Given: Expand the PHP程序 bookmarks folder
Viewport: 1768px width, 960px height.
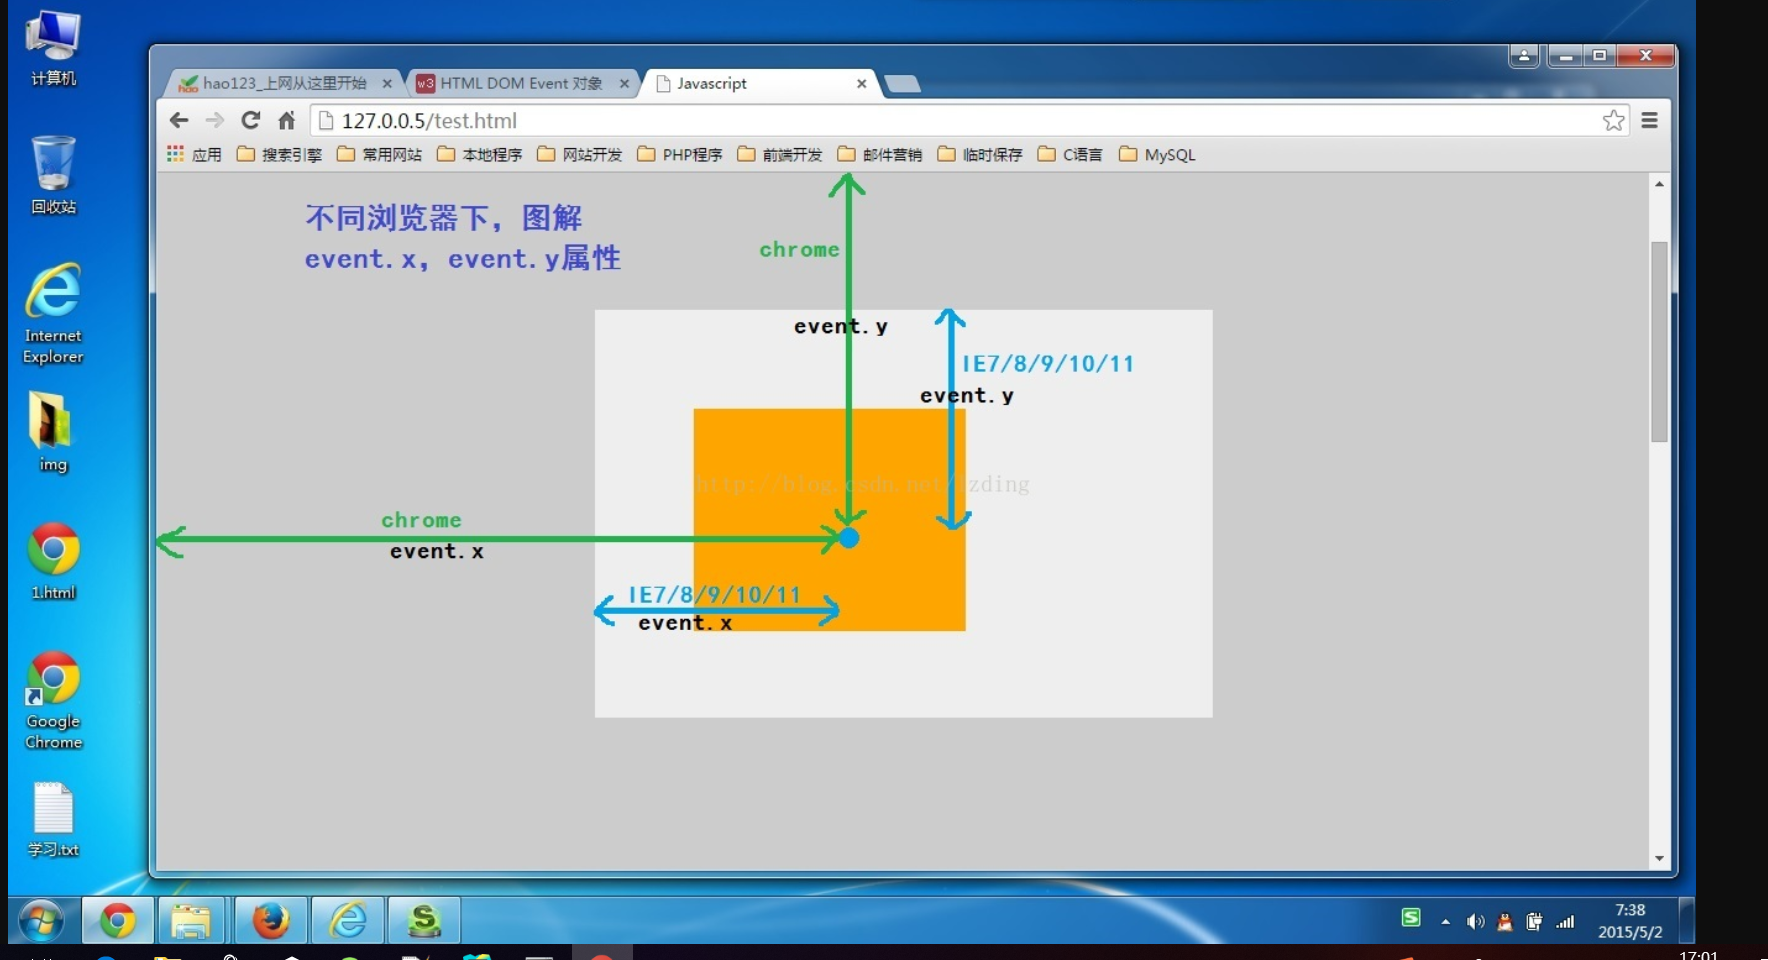Looking at the screenshot, I should (680, 154).
